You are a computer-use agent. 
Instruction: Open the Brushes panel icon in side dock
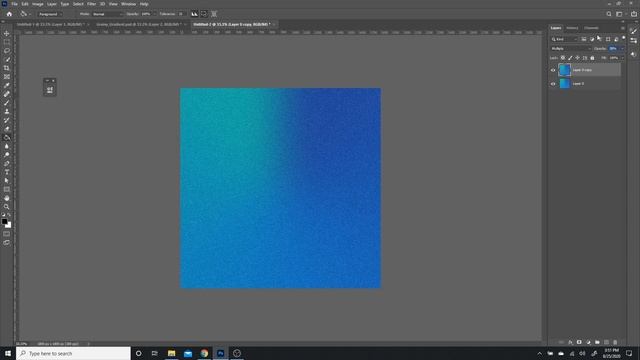click(x=633, y=31)
